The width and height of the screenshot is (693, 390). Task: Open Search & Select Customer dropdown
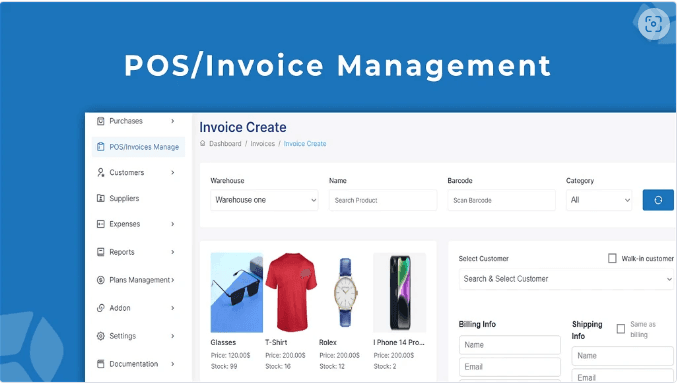(567, 279)
